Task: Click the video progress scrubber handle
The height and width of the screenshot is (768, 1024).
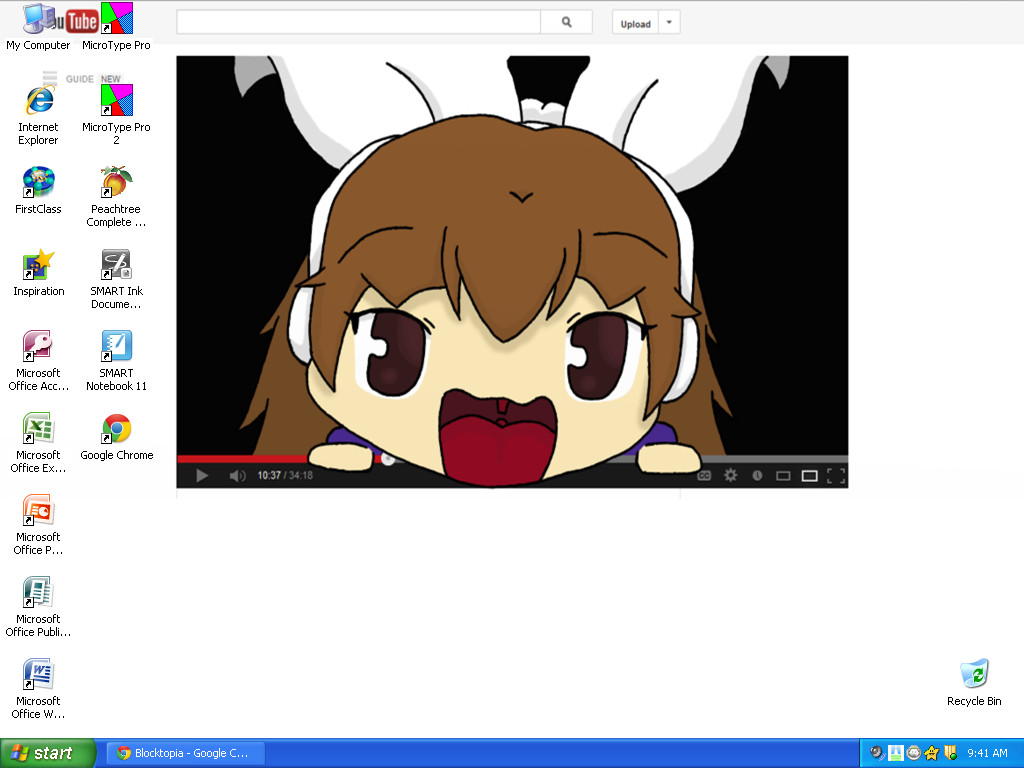Action: (x=388, y=458)
